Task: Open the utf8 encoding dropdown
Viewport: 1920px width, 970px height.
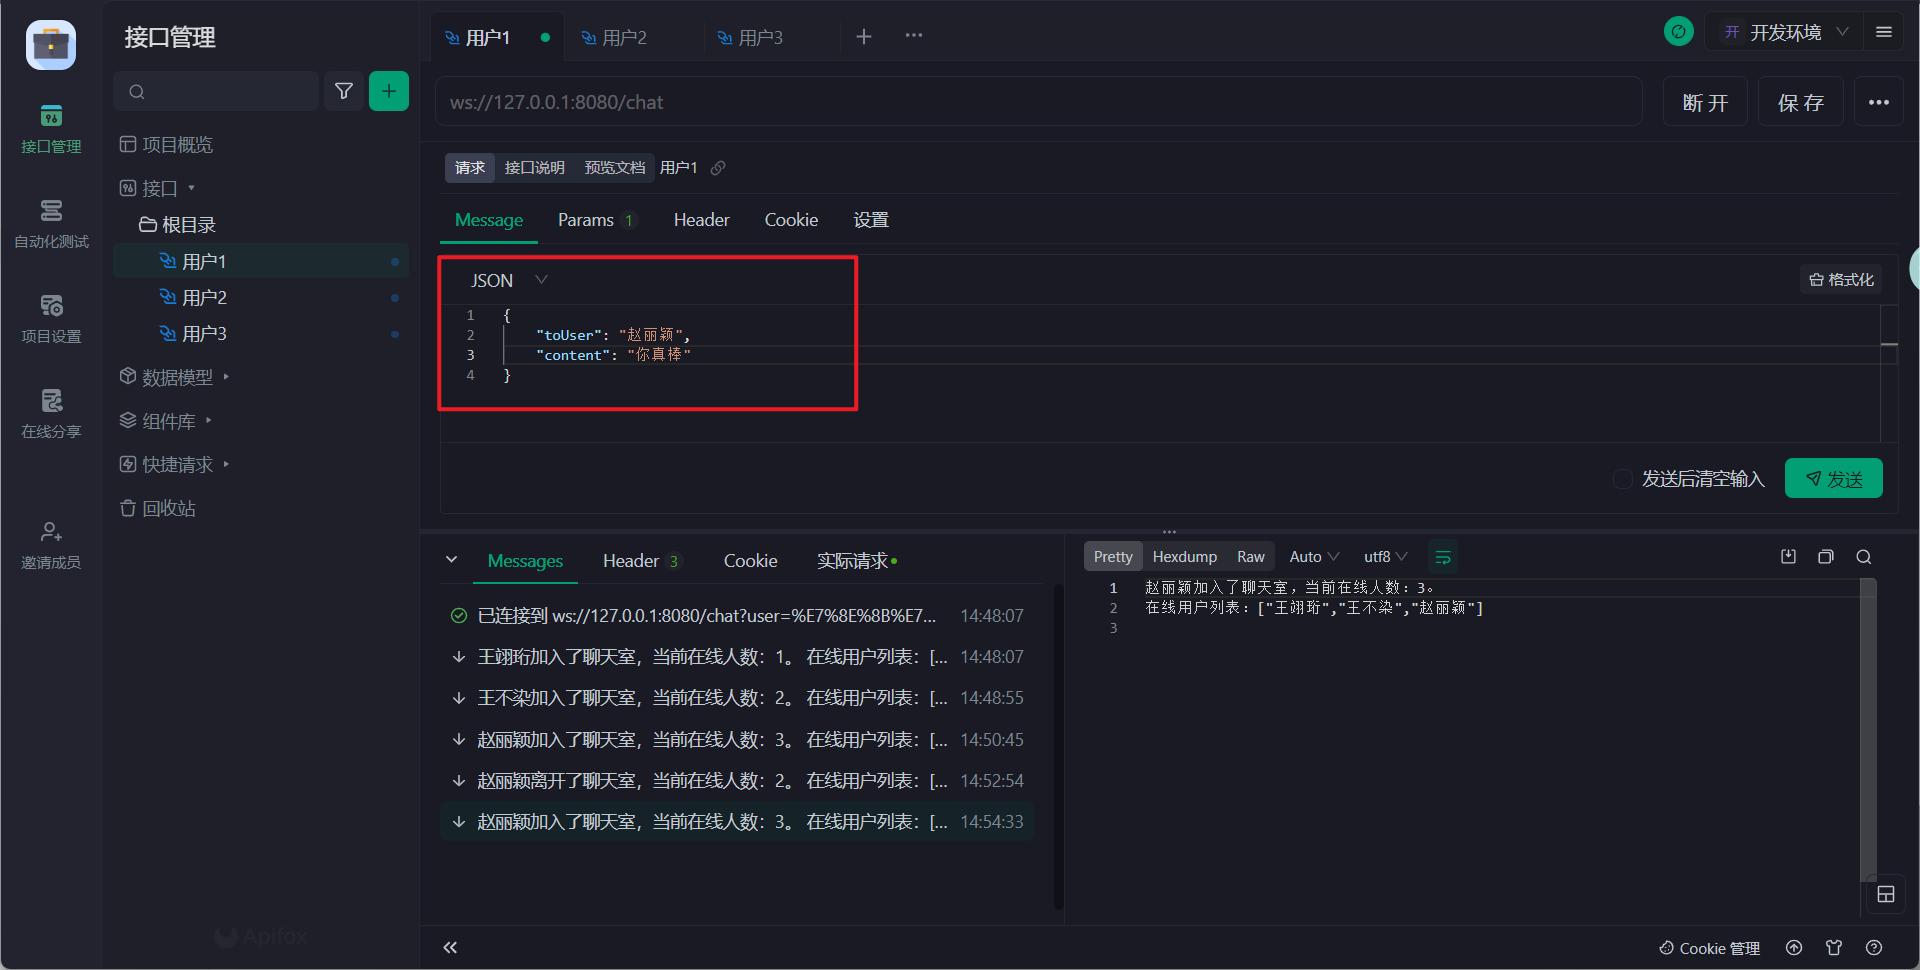Action: (1383, 556)
